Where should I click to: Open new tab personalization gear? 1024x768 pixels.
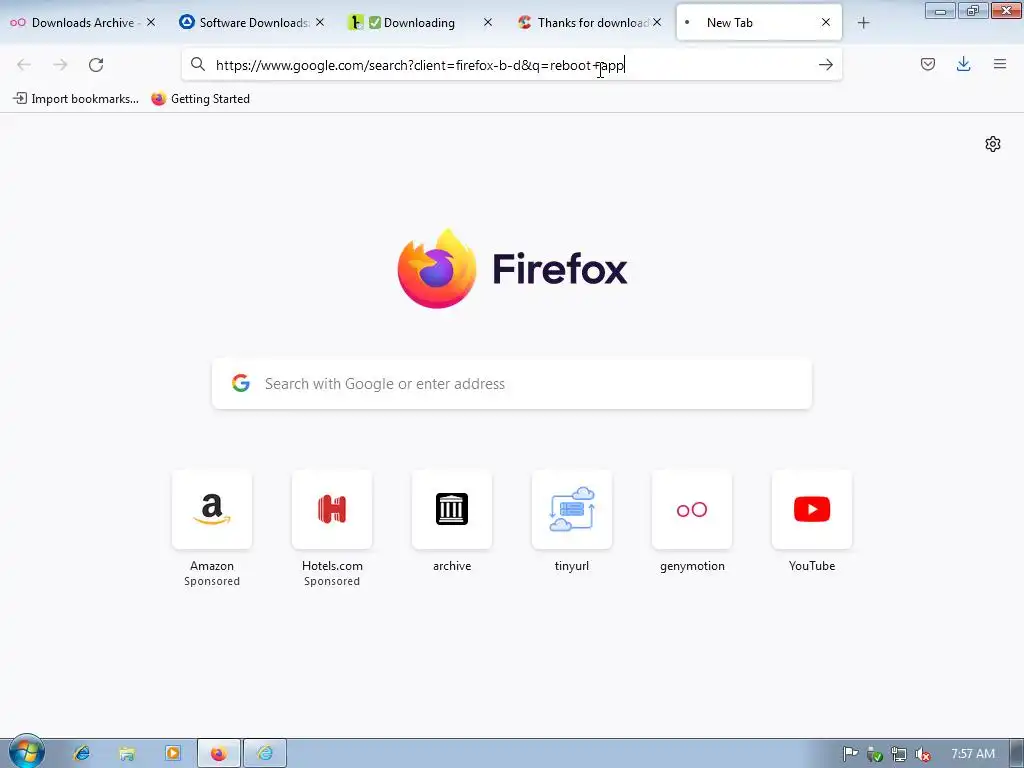993,144
